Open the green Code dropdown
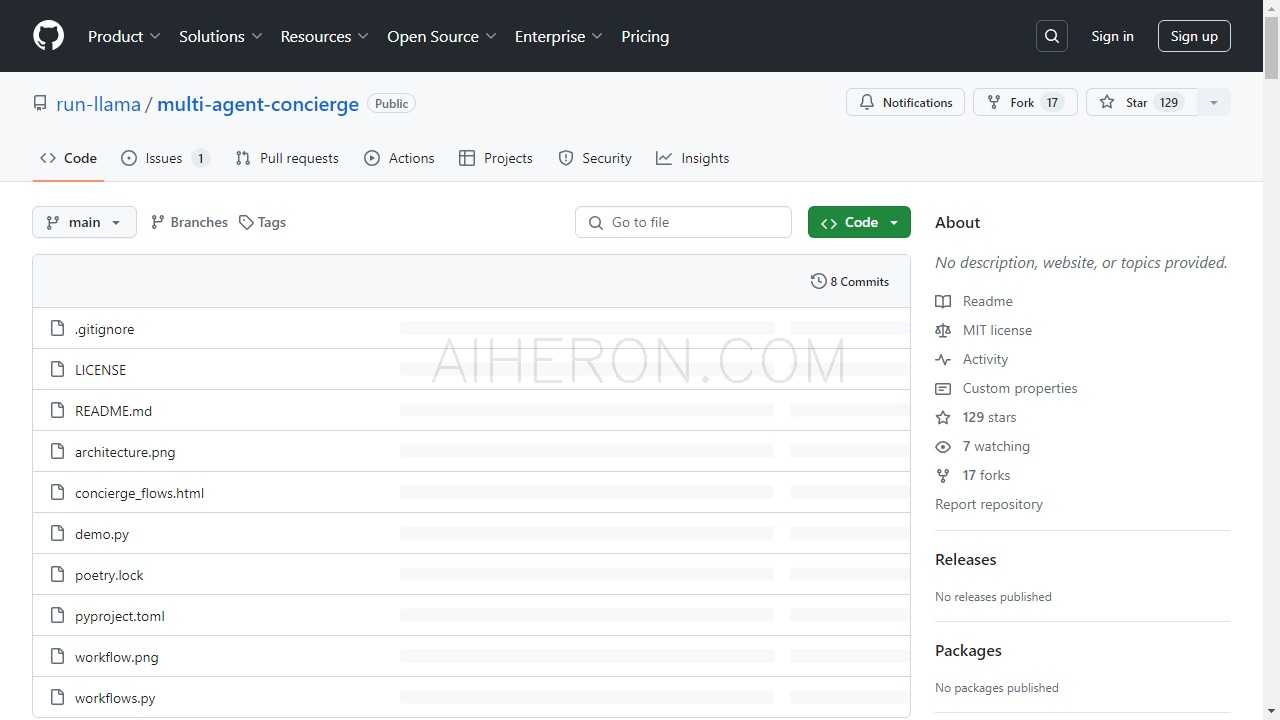Image resolution: width=1280 pixels, height=720 pixels. [x=859, y=222]
